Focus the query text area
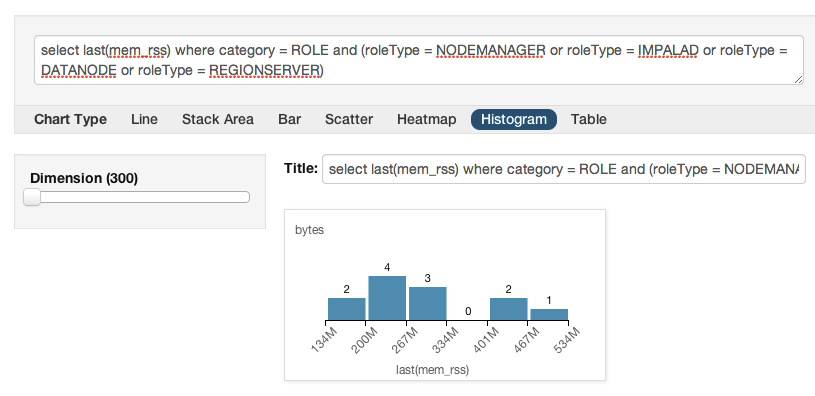This screenshot has height=396, width=815. tap(419, 60)
